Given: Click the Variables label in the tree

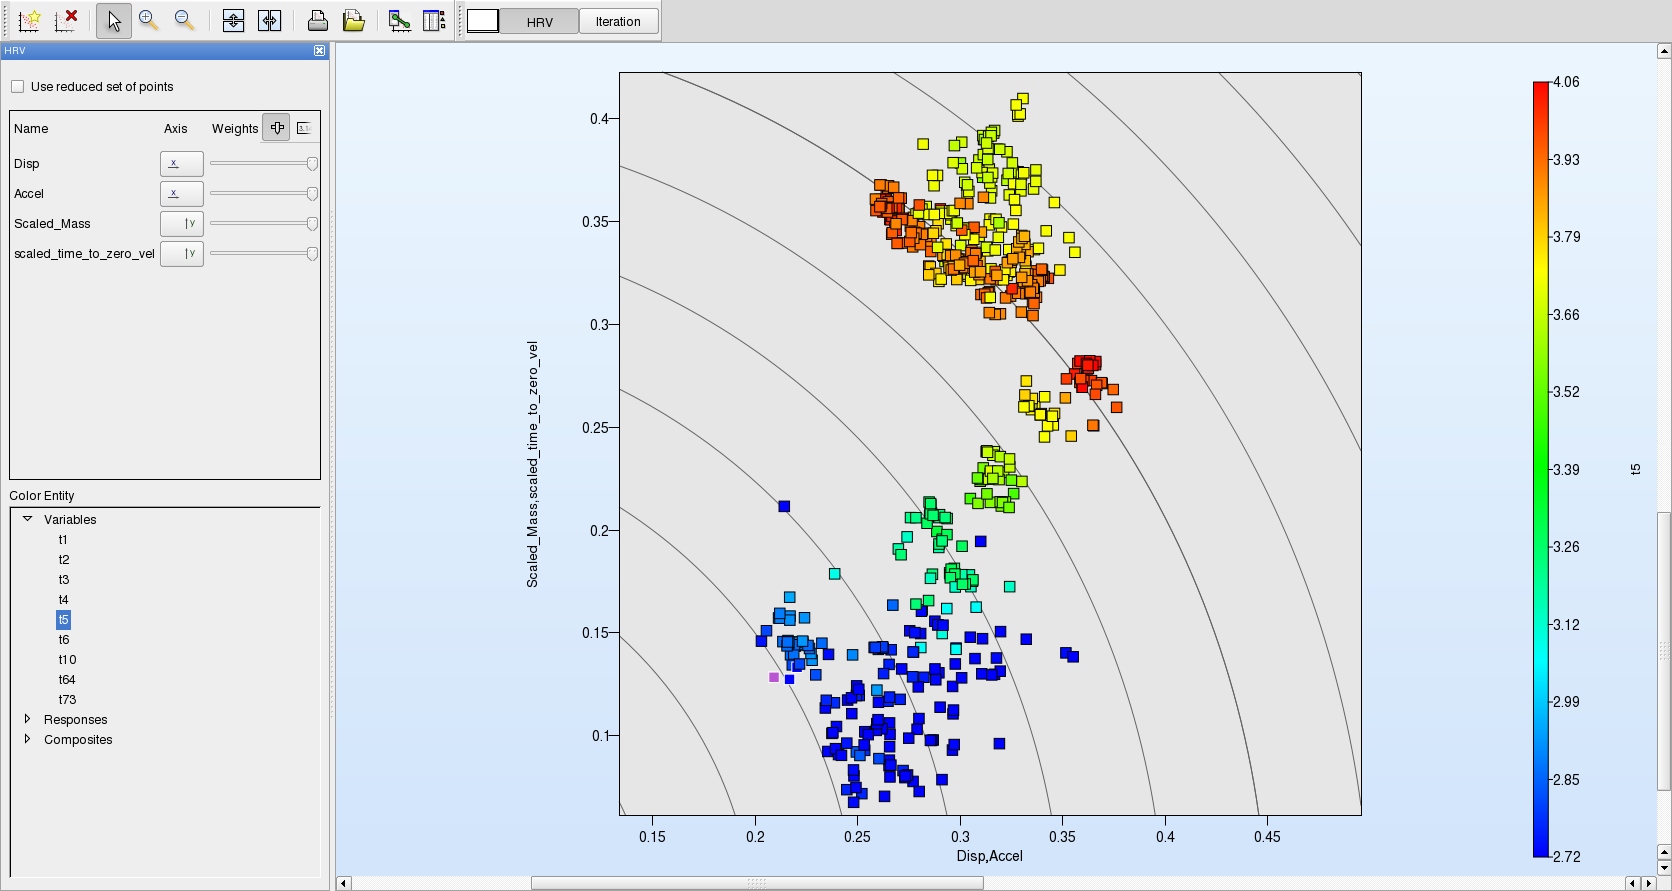Looking at the screenshot, I should click(70, 520).
